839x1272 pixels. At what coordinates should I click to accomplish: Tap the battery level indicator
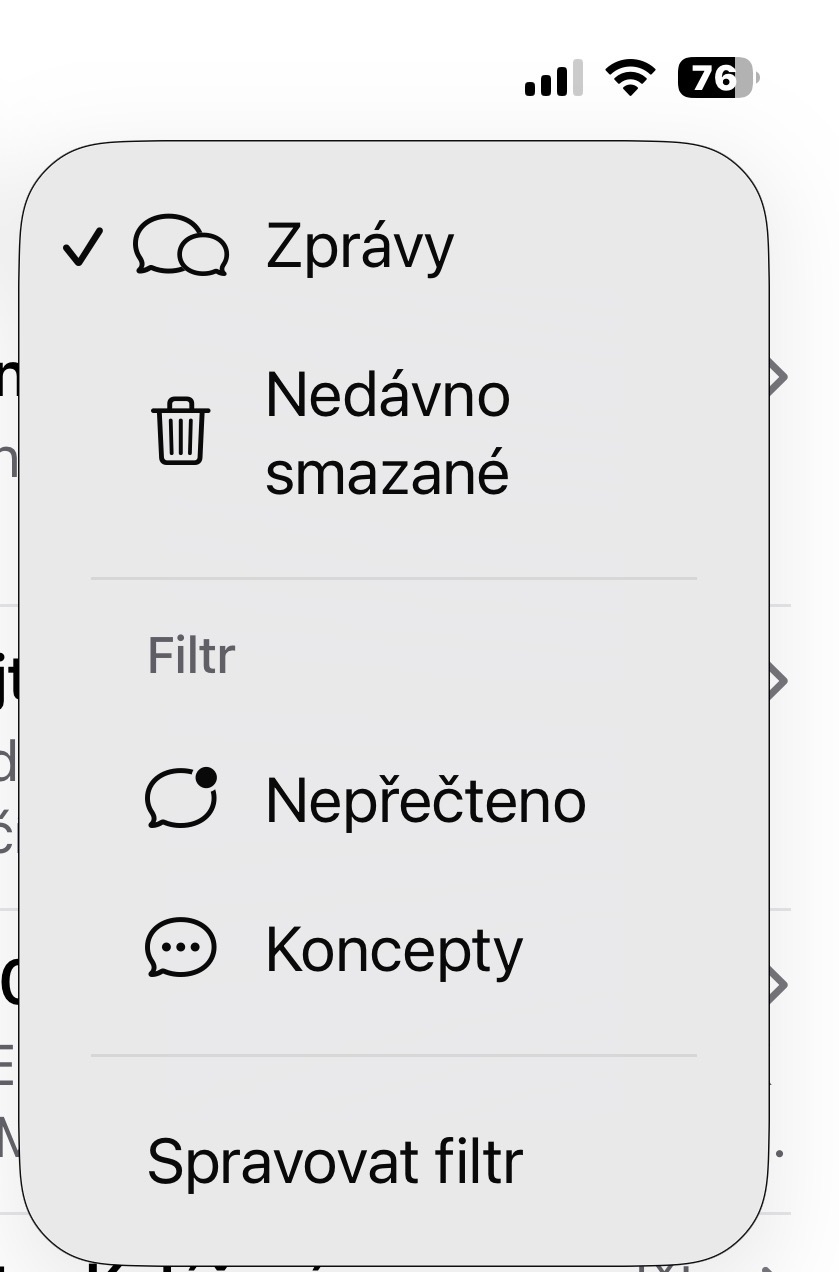(x=718, y=77)
